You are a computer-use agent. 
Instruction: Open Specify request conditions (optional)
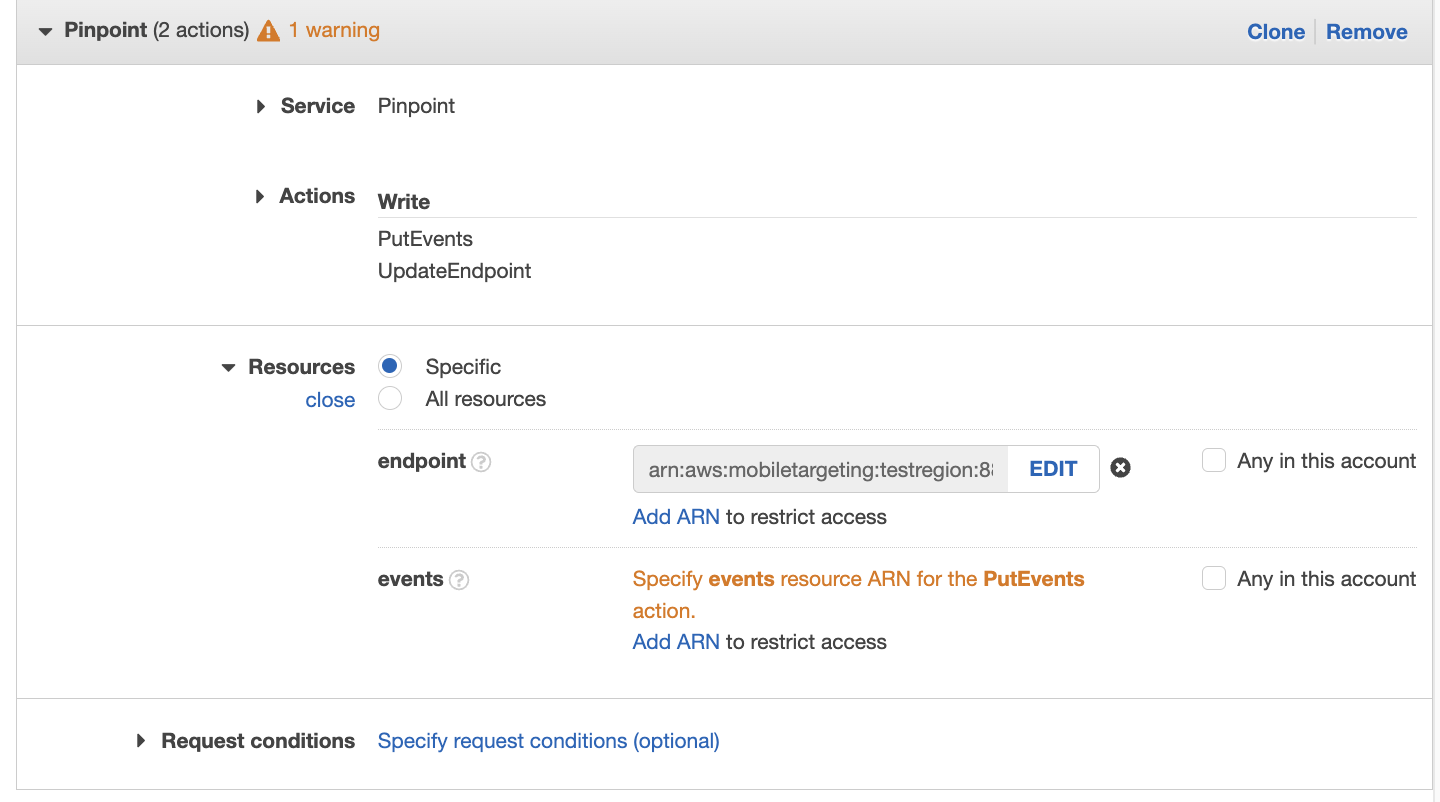click(x=548, y=741)
